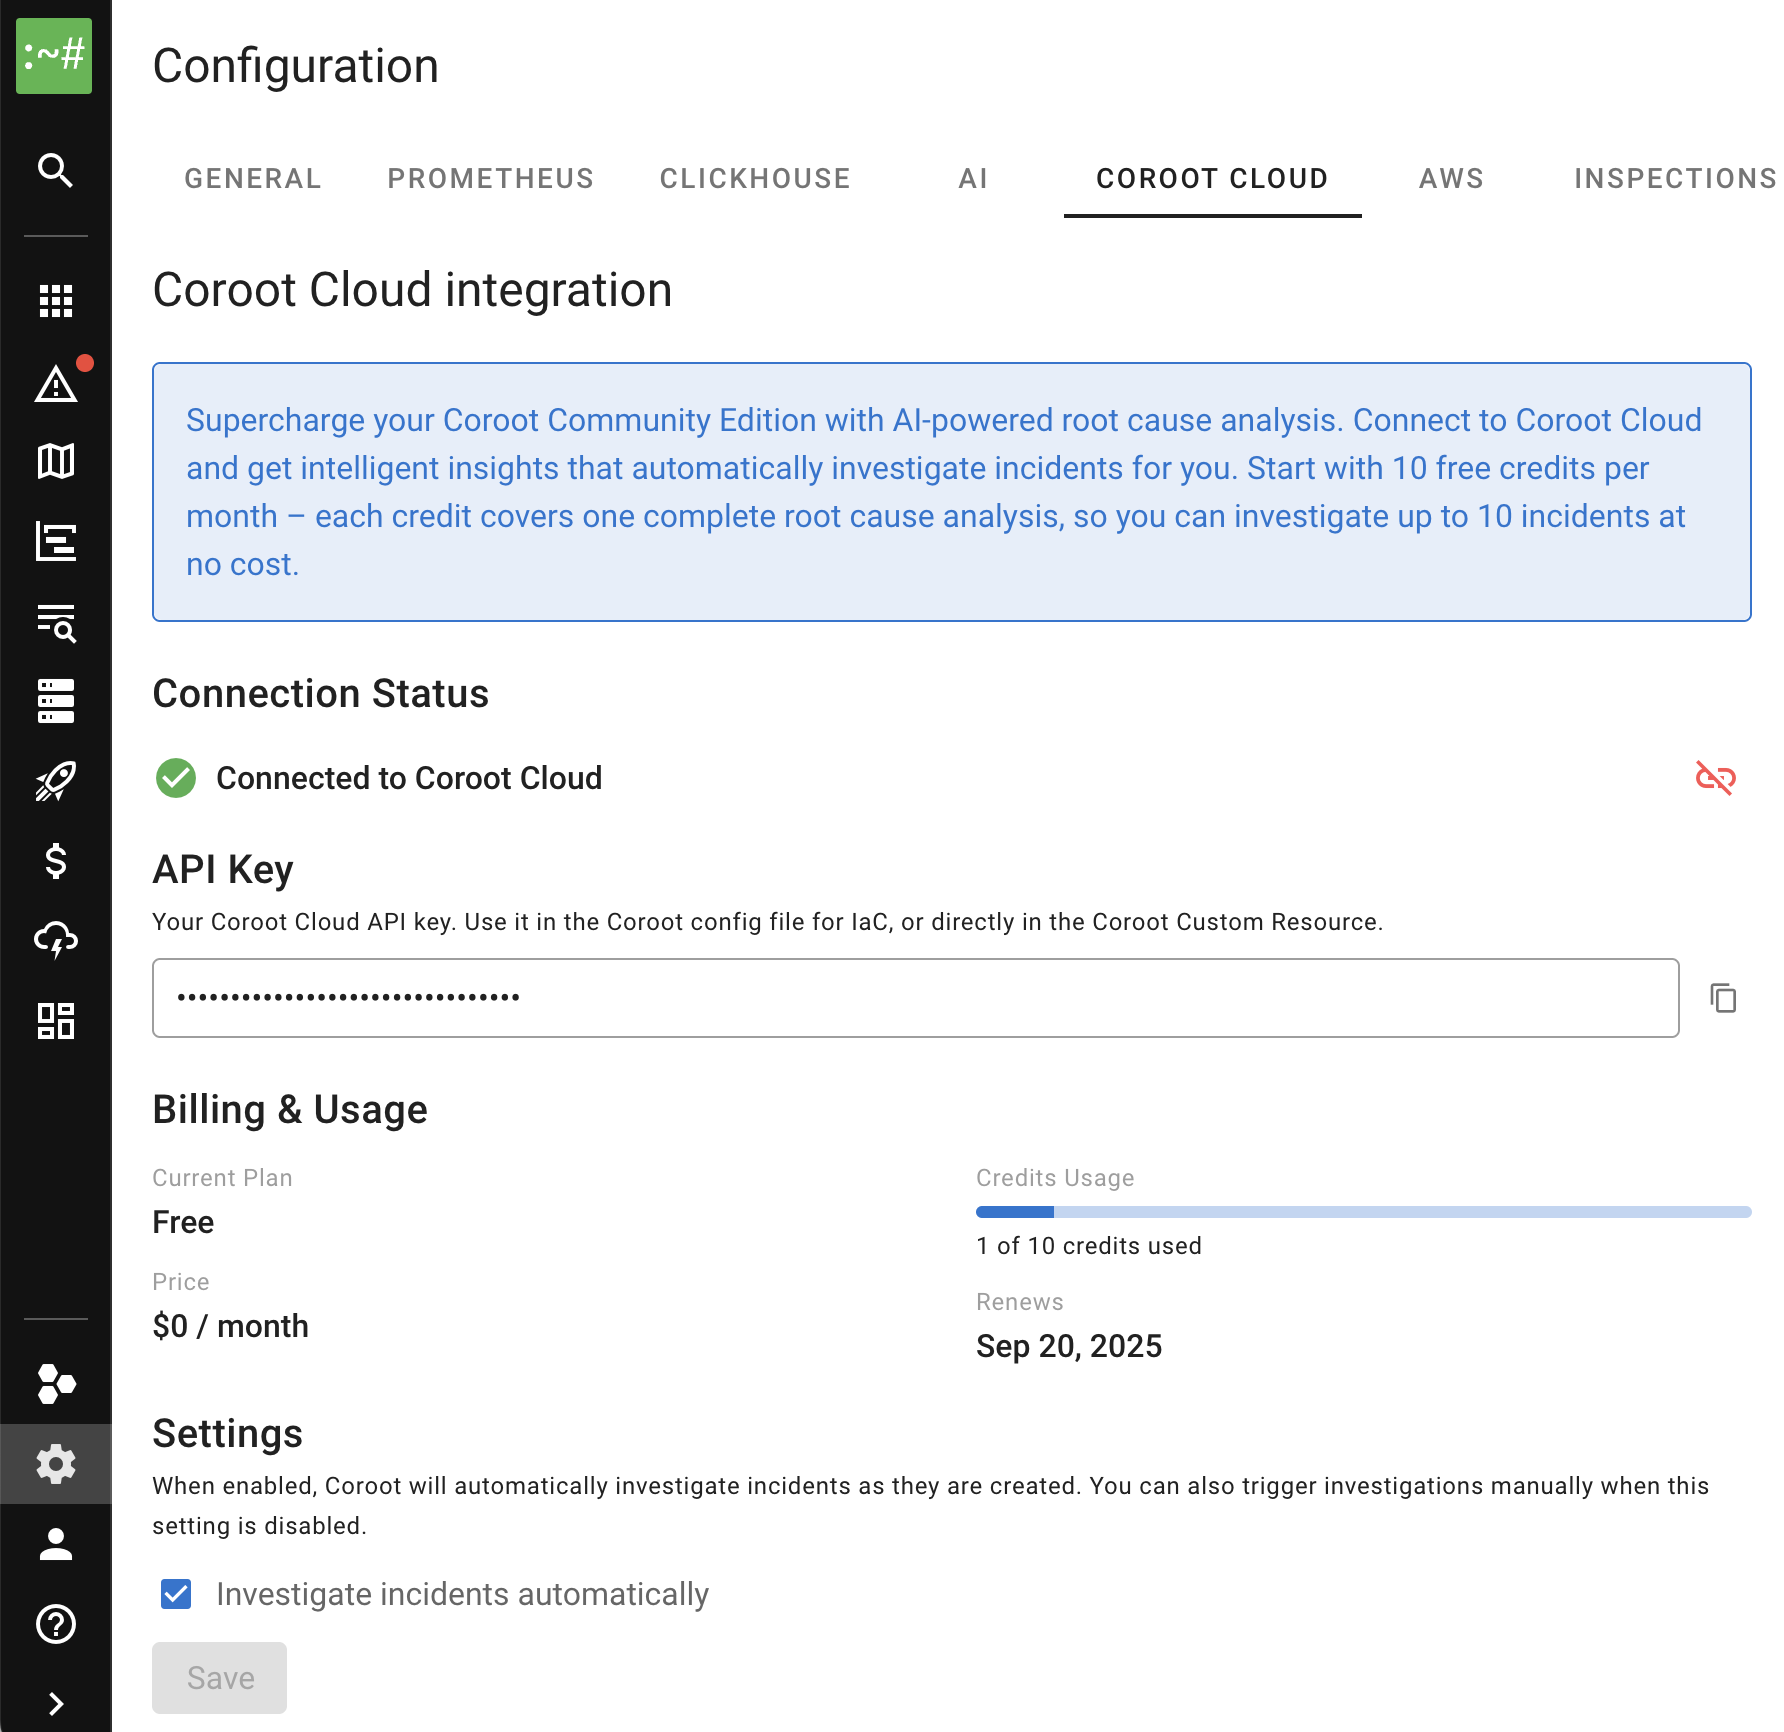The image size is (1784, 1732).
Task: Open the deployments rocket icon
Action: (56, 781)
